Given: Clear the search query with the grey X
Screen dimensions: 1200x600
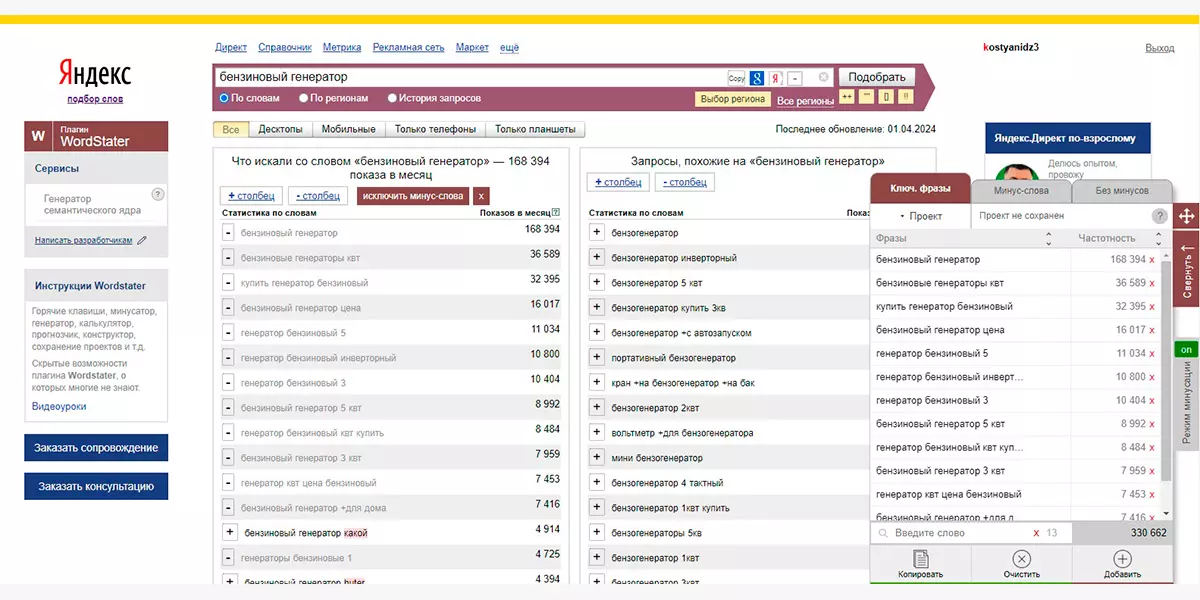Looking at the screenshot, I should click(824, 77).
